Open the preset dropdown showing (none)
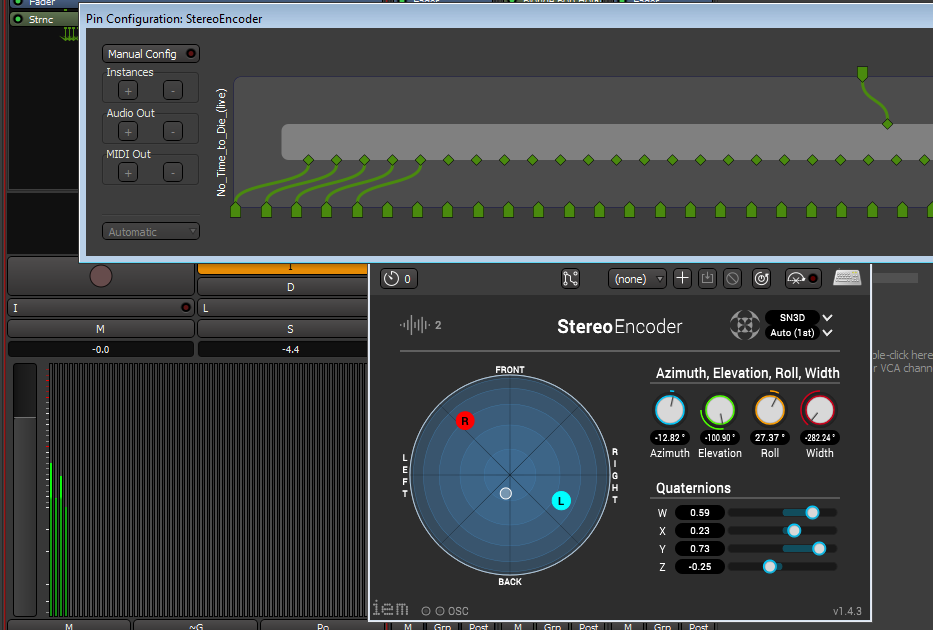933x630 pixels. (637, 279)
